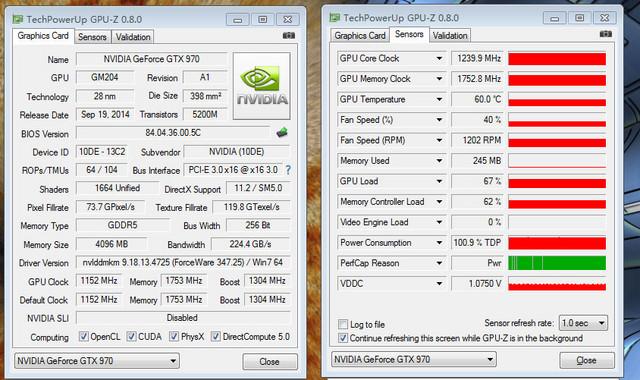Click the 60.0 °C temperature reading
Viewport: 640px width, 380px height.
coord(477,99)
